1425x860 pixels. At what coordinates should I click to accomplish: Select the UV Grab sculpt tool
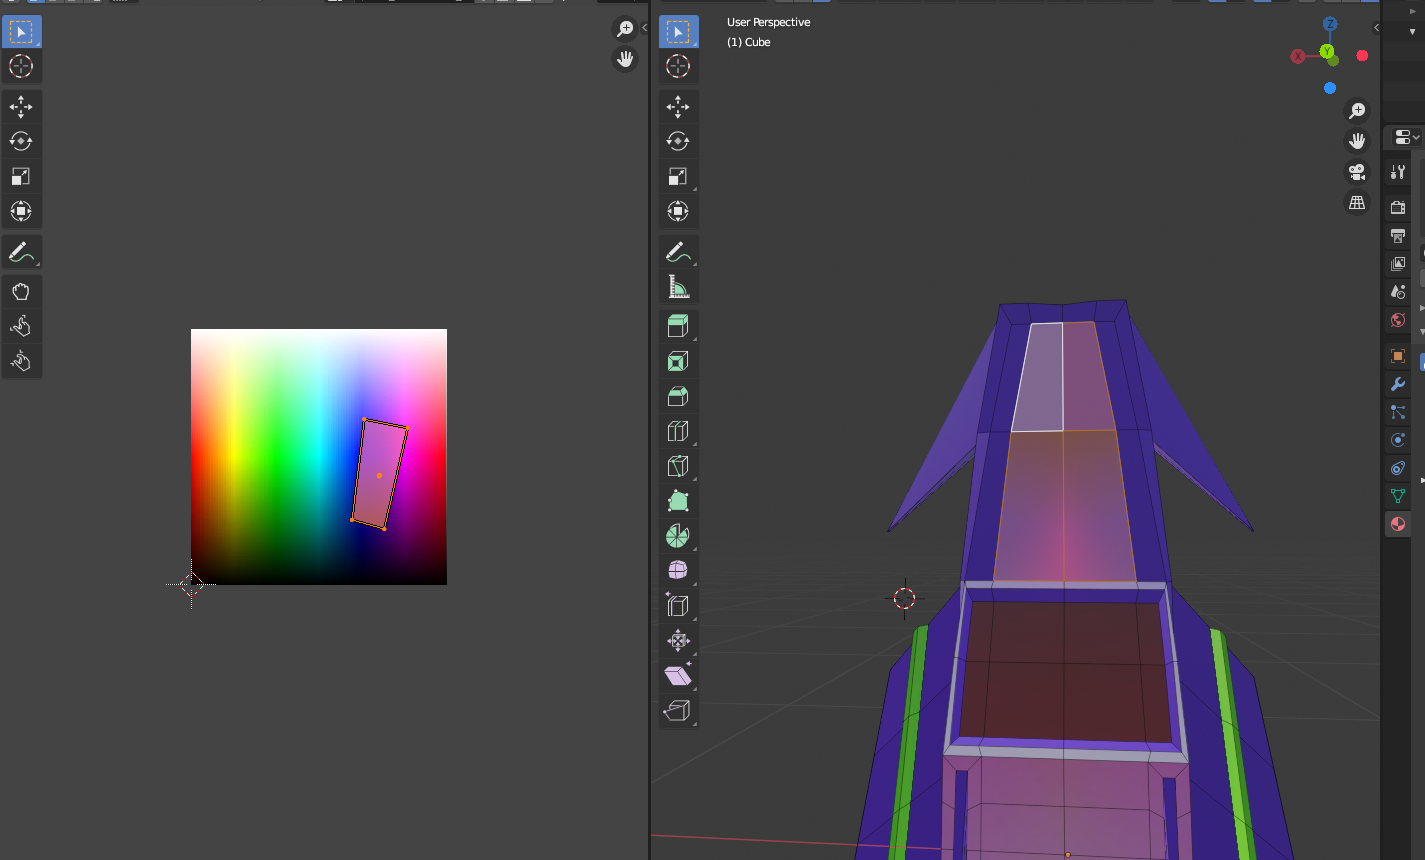coord(21,292)
